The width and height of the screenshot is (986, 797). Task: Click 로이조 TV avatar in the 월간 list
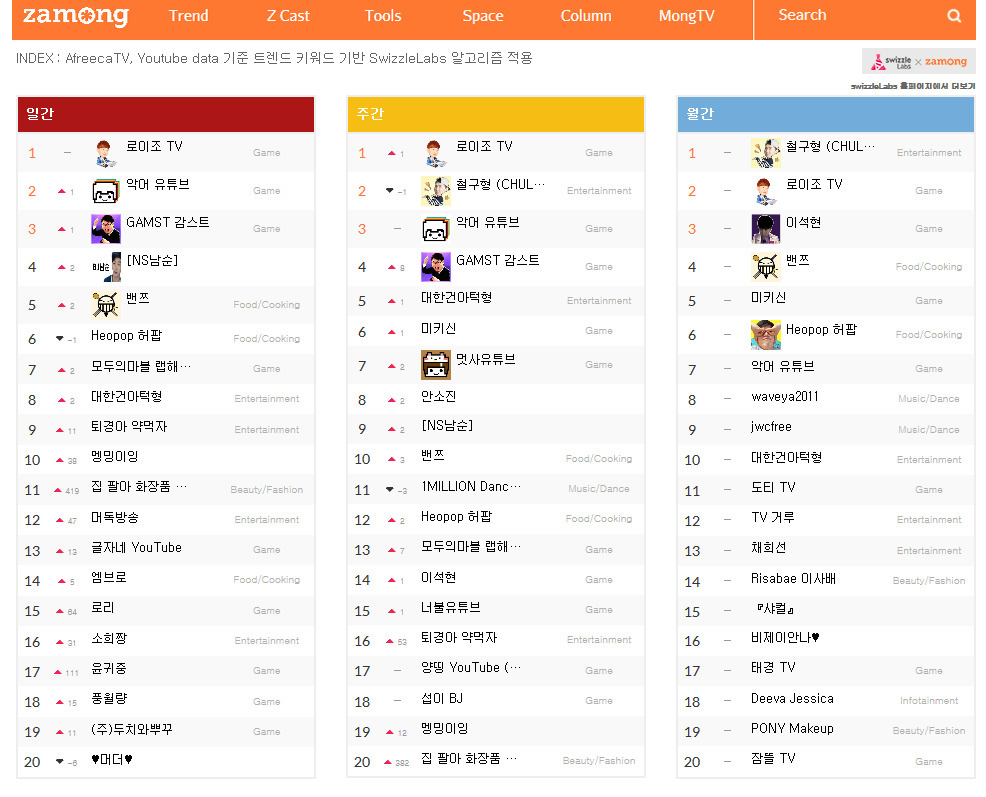766,191
